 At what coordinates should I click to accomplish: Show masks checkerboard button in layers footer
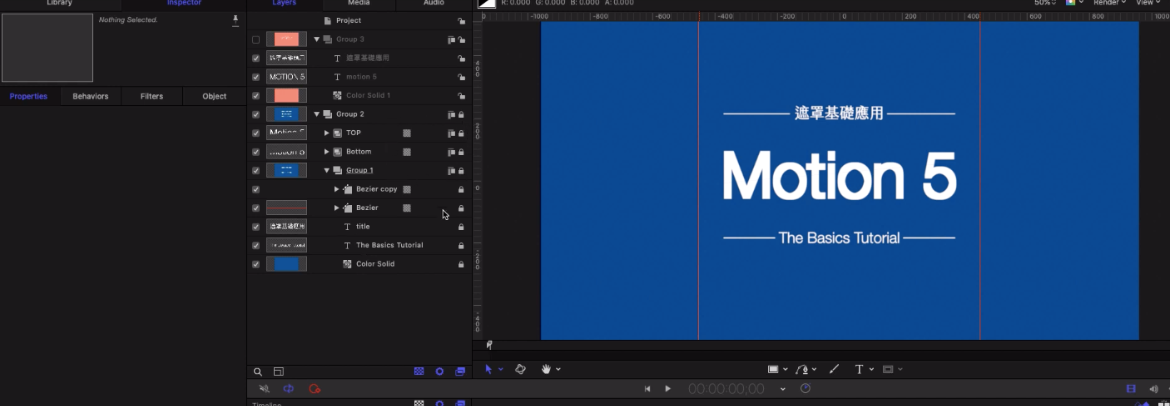coord(419,372)
